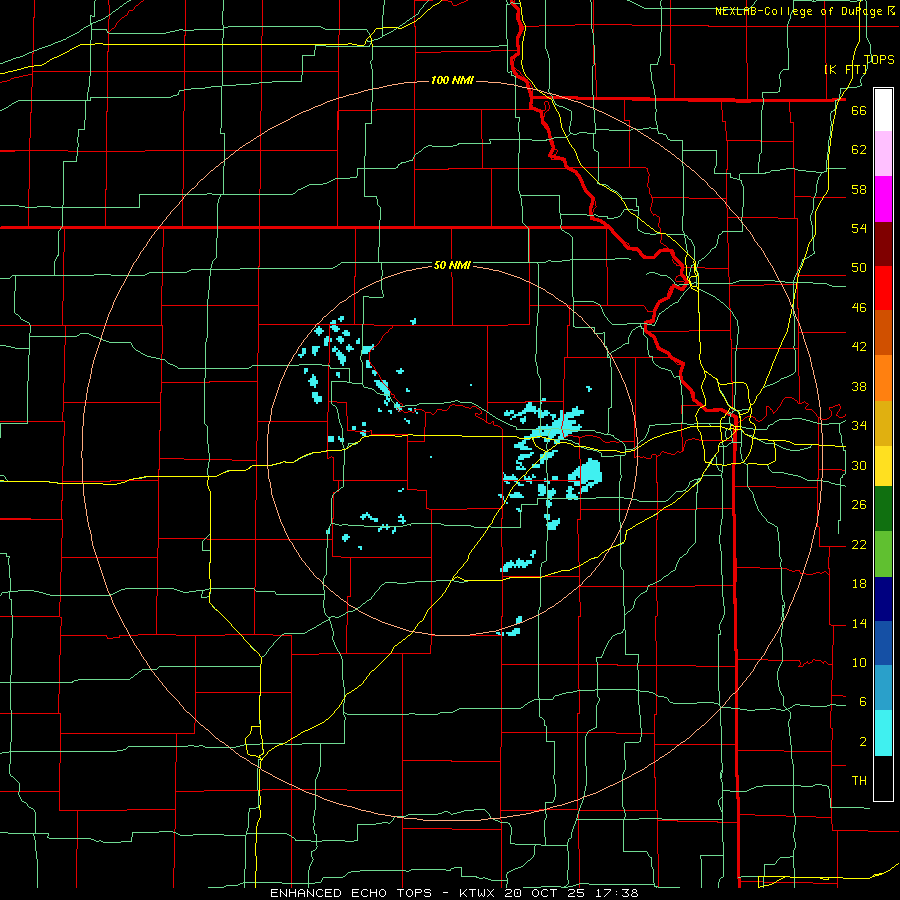Click the '38' legend value
This screenshot has height=900, width=900.
859,386
